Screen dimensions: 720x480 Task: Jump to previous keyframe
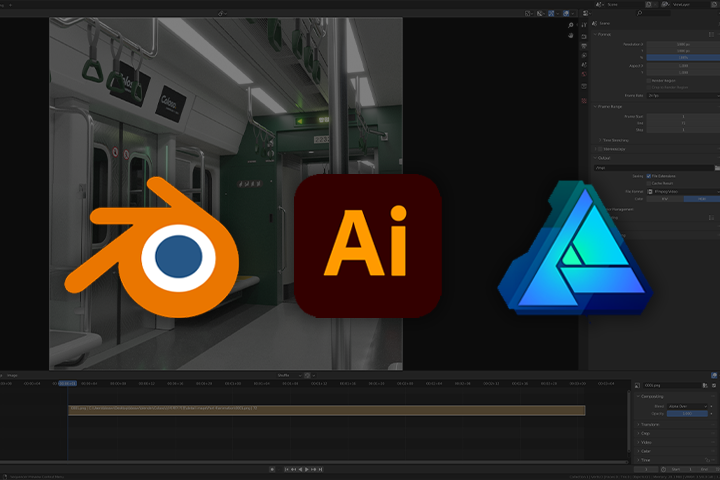tap(293, 469)
